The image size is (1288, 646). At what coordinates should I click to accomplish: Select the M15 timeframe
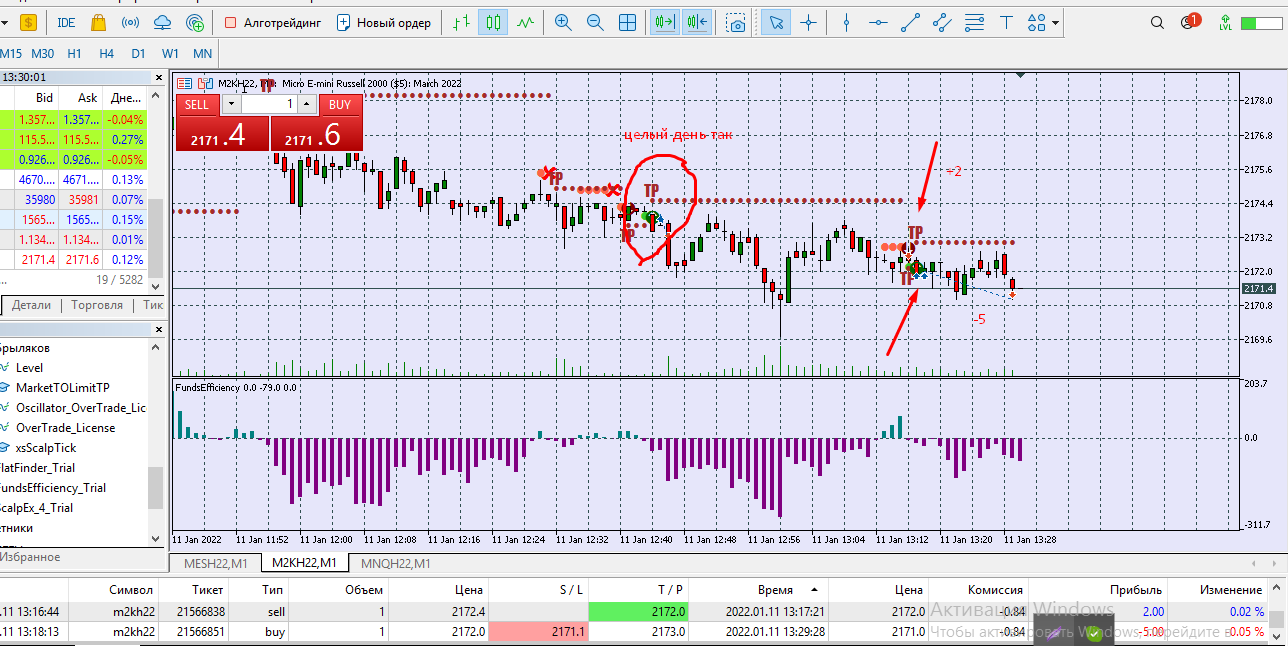pos(10,54)
